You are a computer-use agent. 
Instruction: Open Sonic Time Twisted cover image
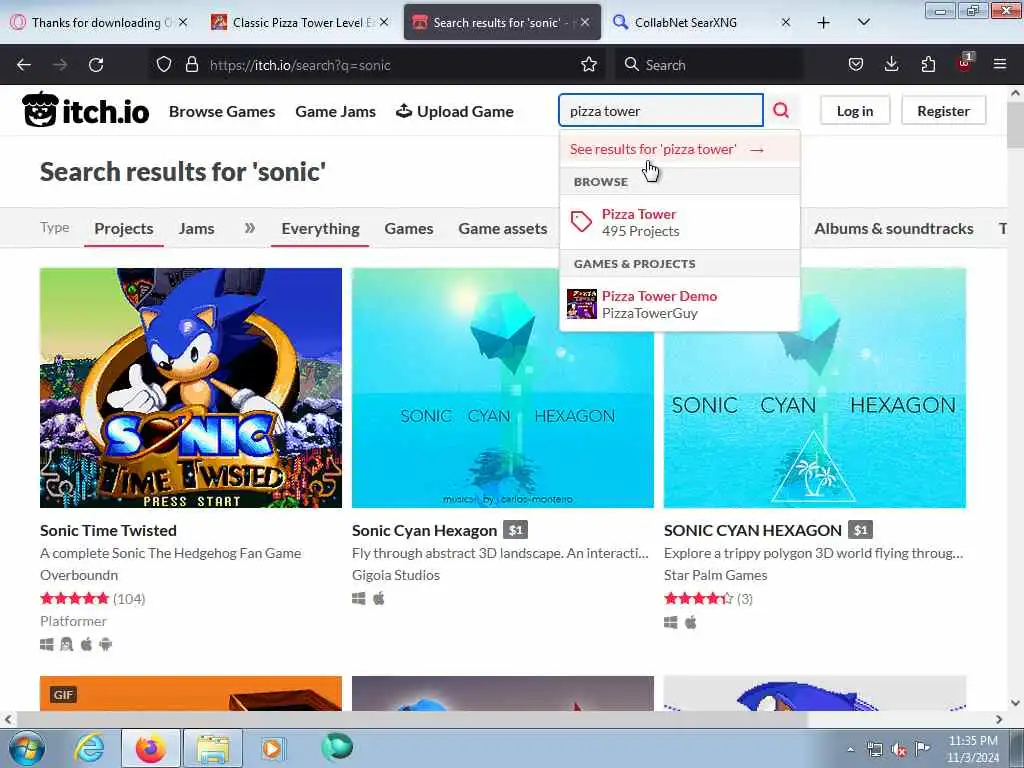(x=191, y=388)
